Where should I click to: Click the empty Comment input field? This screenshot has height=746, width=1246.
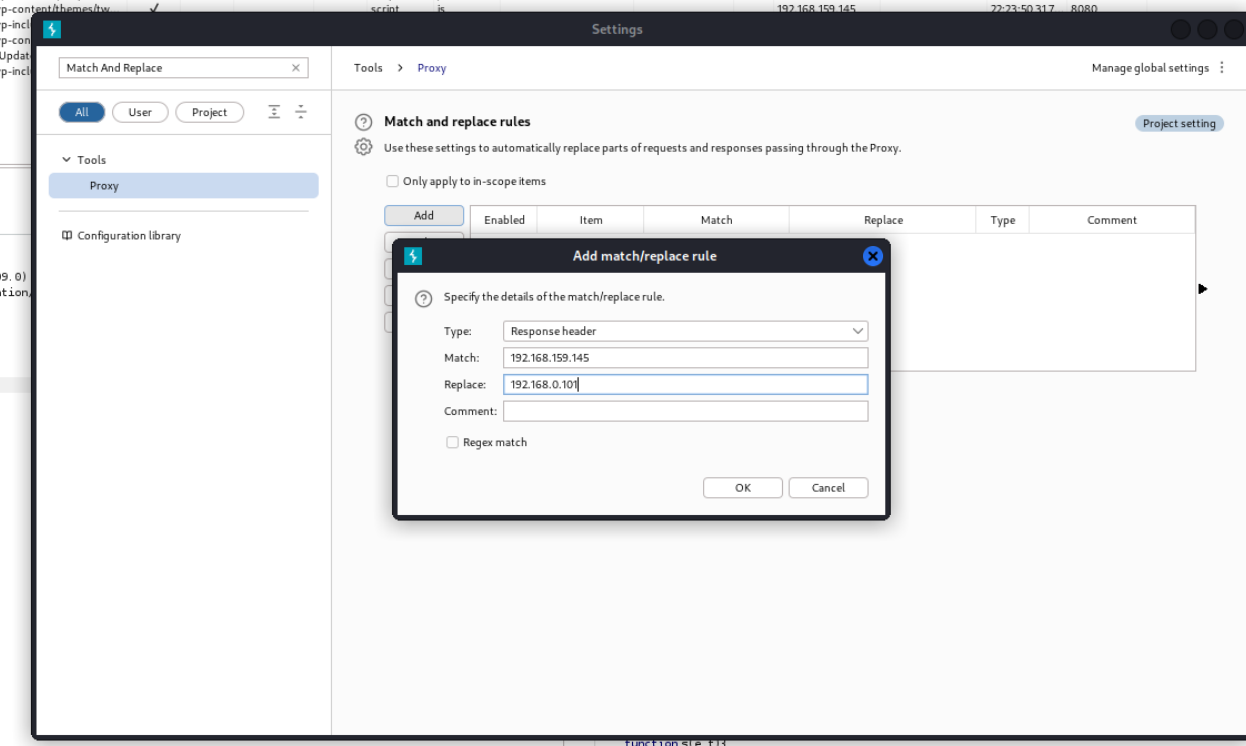coord(685,411)
